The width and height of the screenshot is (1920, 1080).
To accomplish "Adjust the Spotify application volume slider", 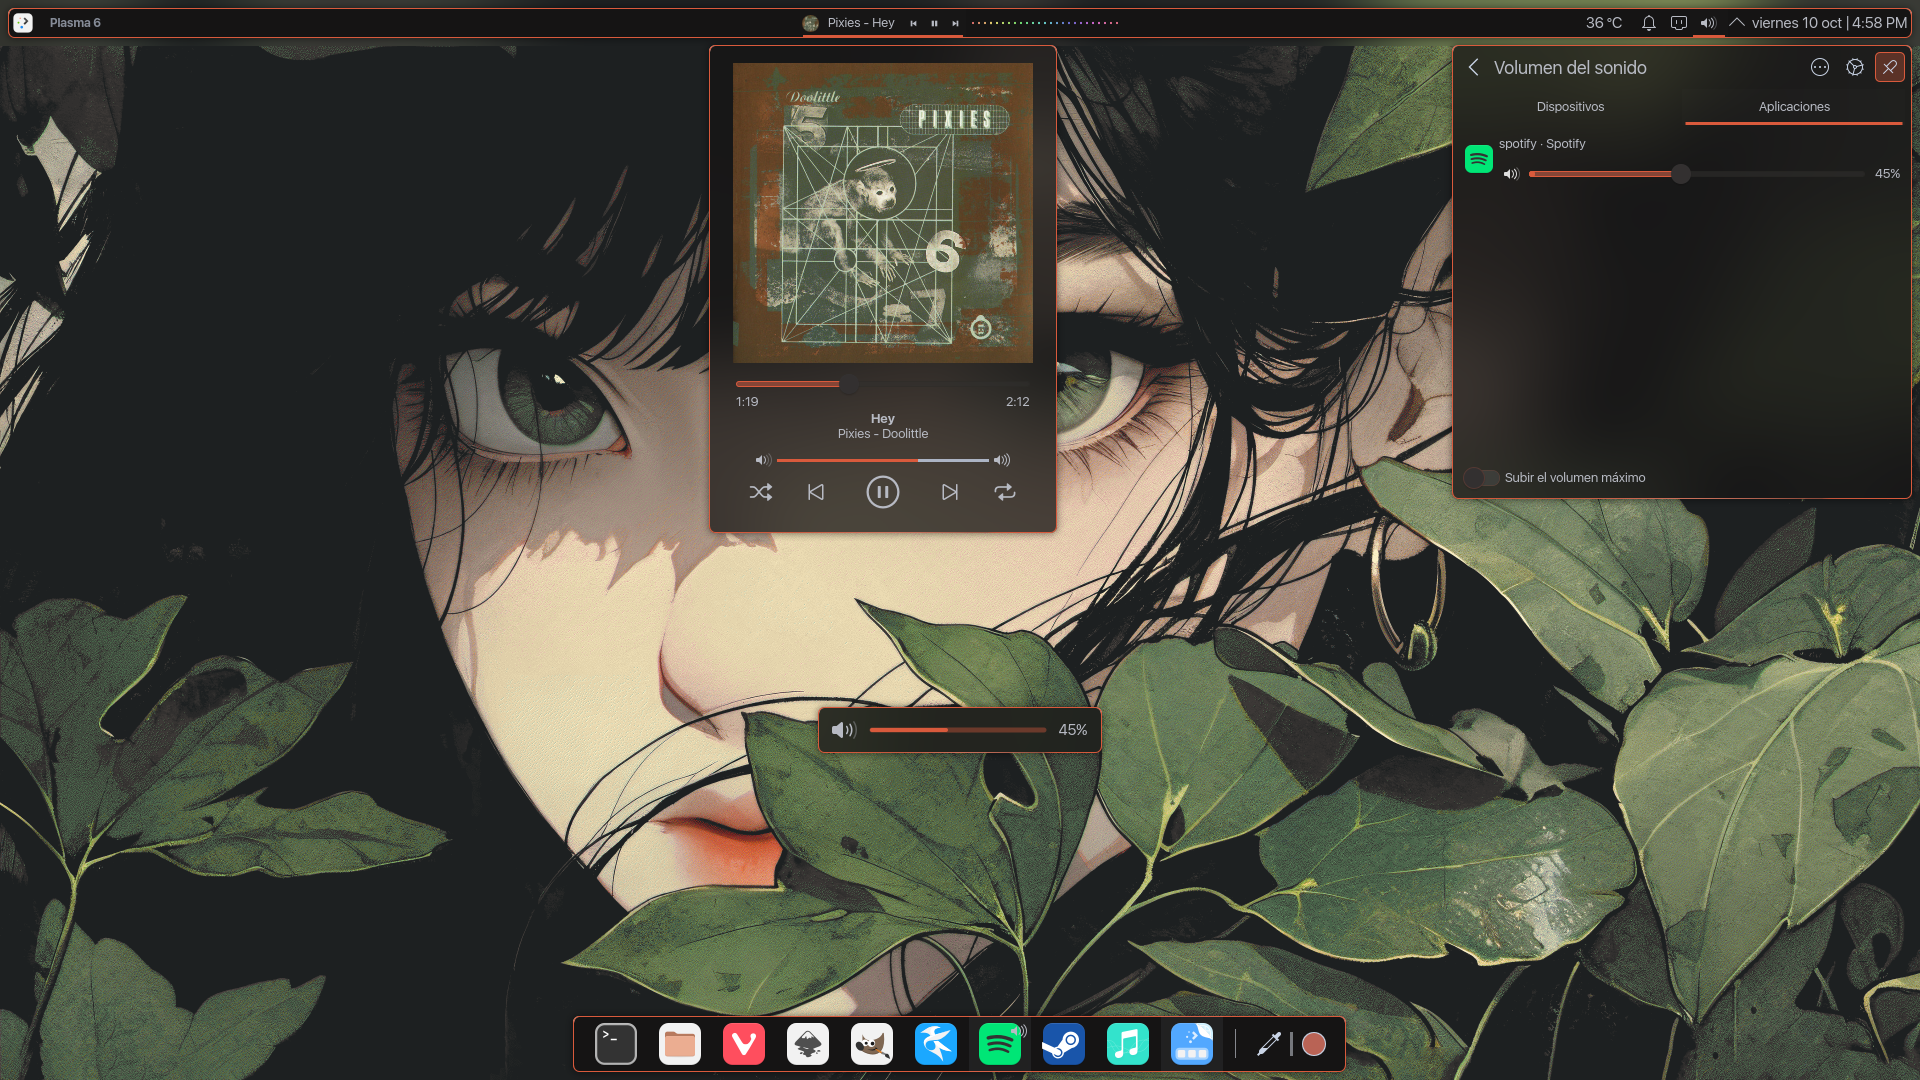I will click(x=1697, y=174).
